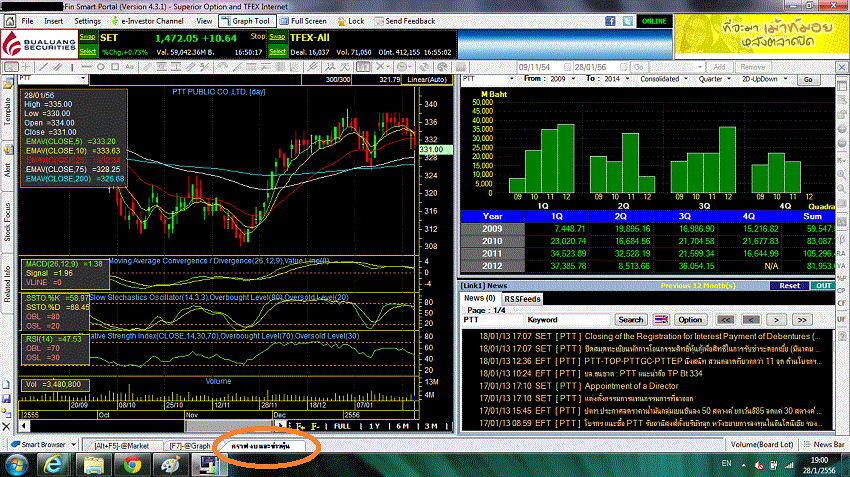
Task: Toggle news language flag icon
Action: [661, 320]
